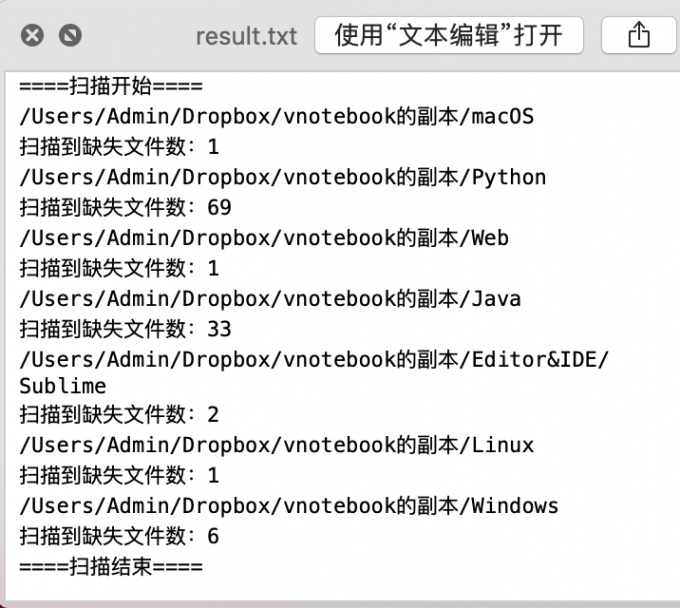Click the ====扫描结束==== footer line

(111, 567)
